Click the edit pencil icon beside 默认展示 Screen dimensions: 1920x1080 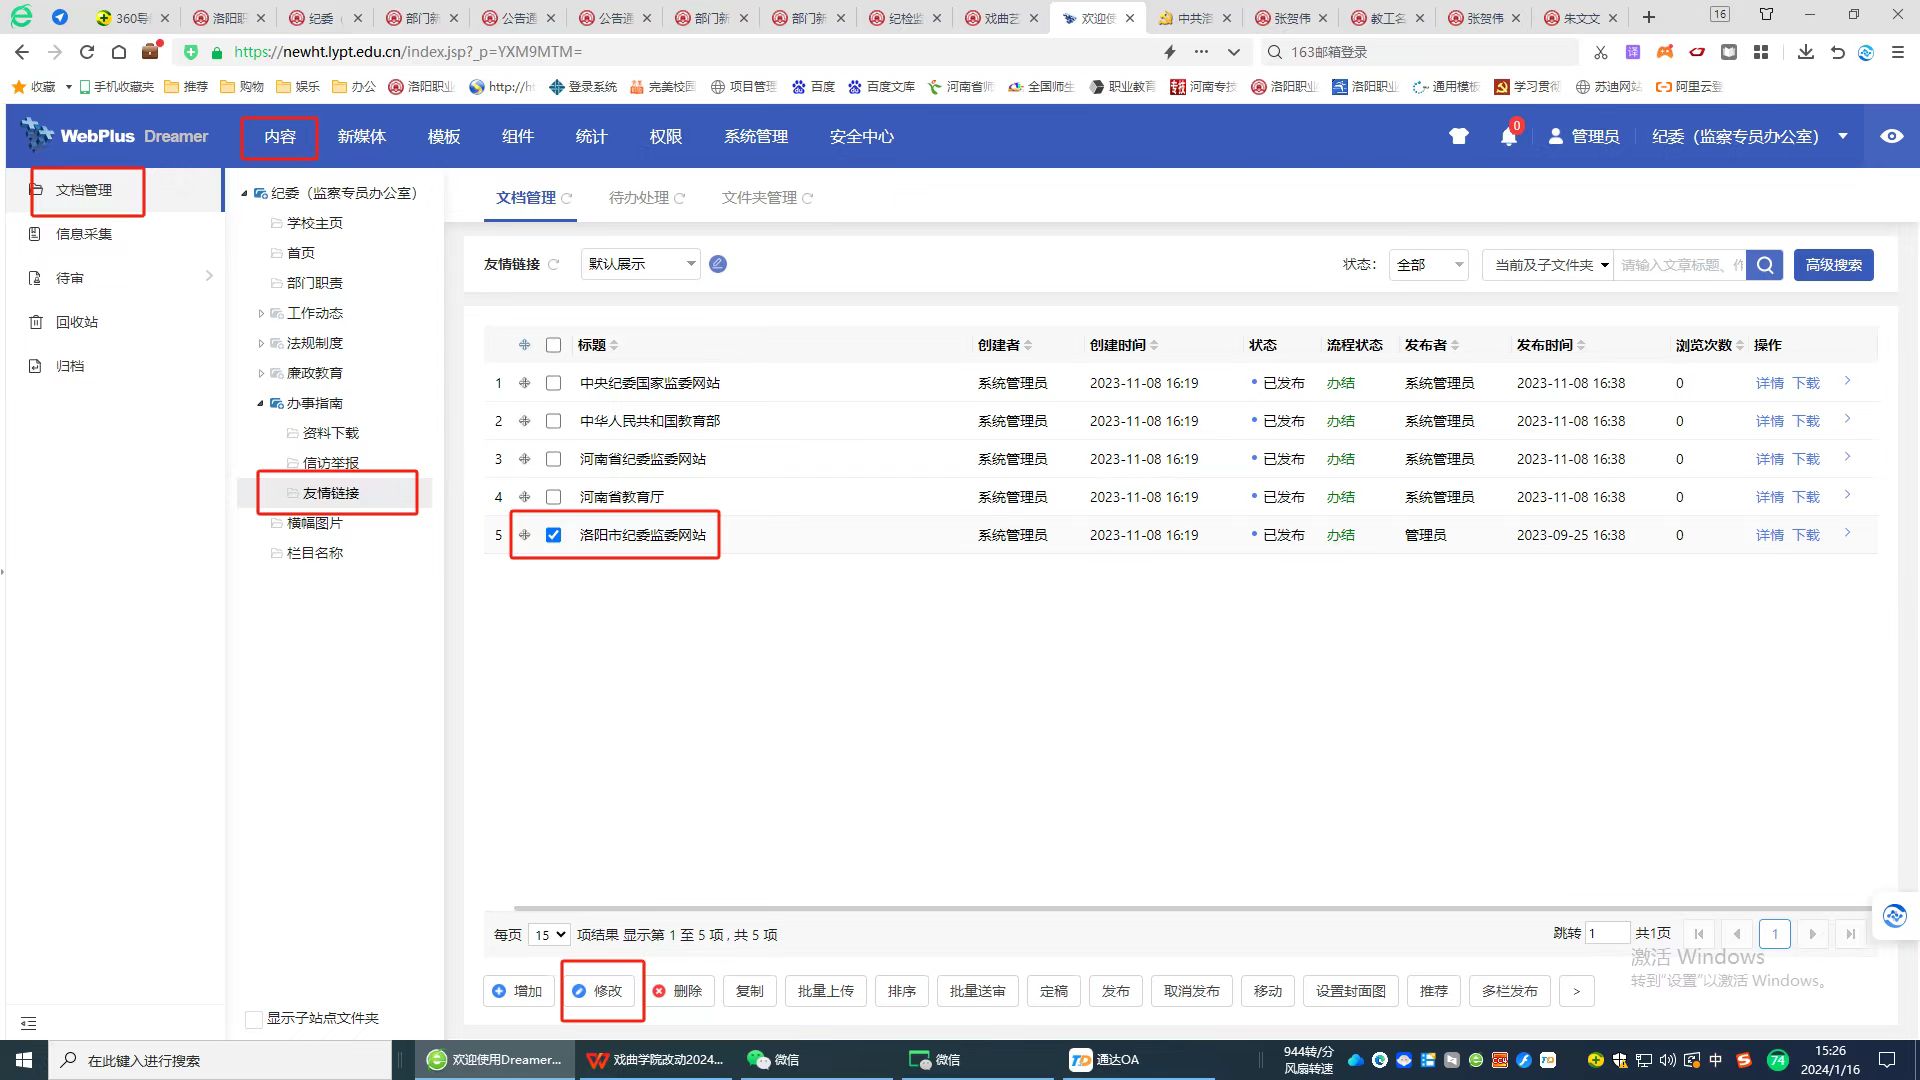718,264
